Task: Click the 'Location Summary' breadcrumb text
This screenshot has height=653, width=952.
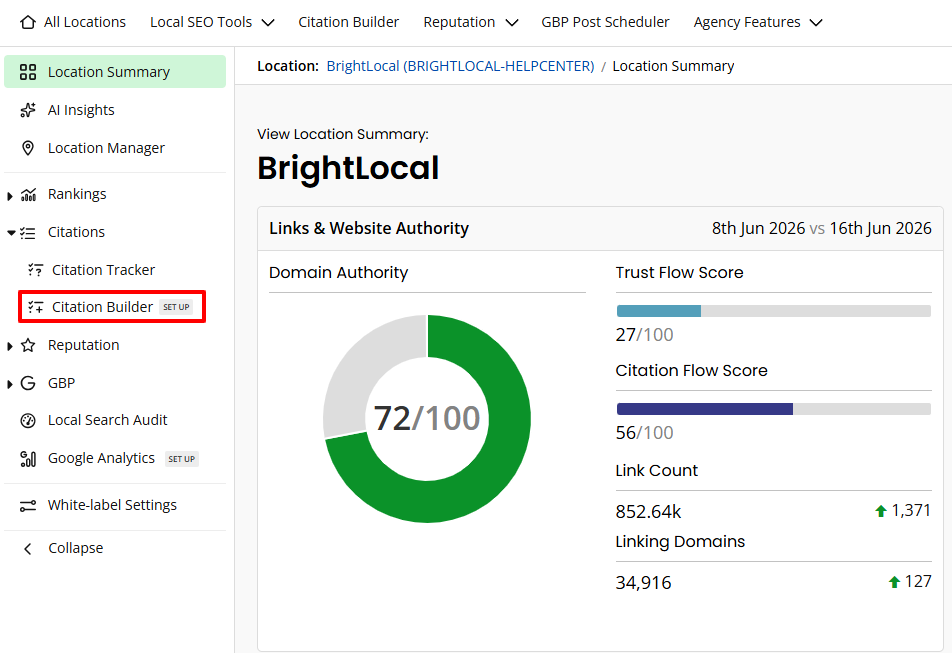Action: tap(673, 66)
